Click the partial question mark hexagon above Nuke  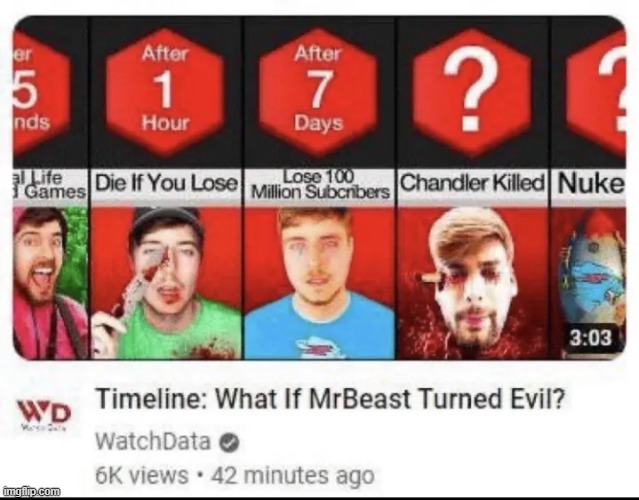pos(596,90)
